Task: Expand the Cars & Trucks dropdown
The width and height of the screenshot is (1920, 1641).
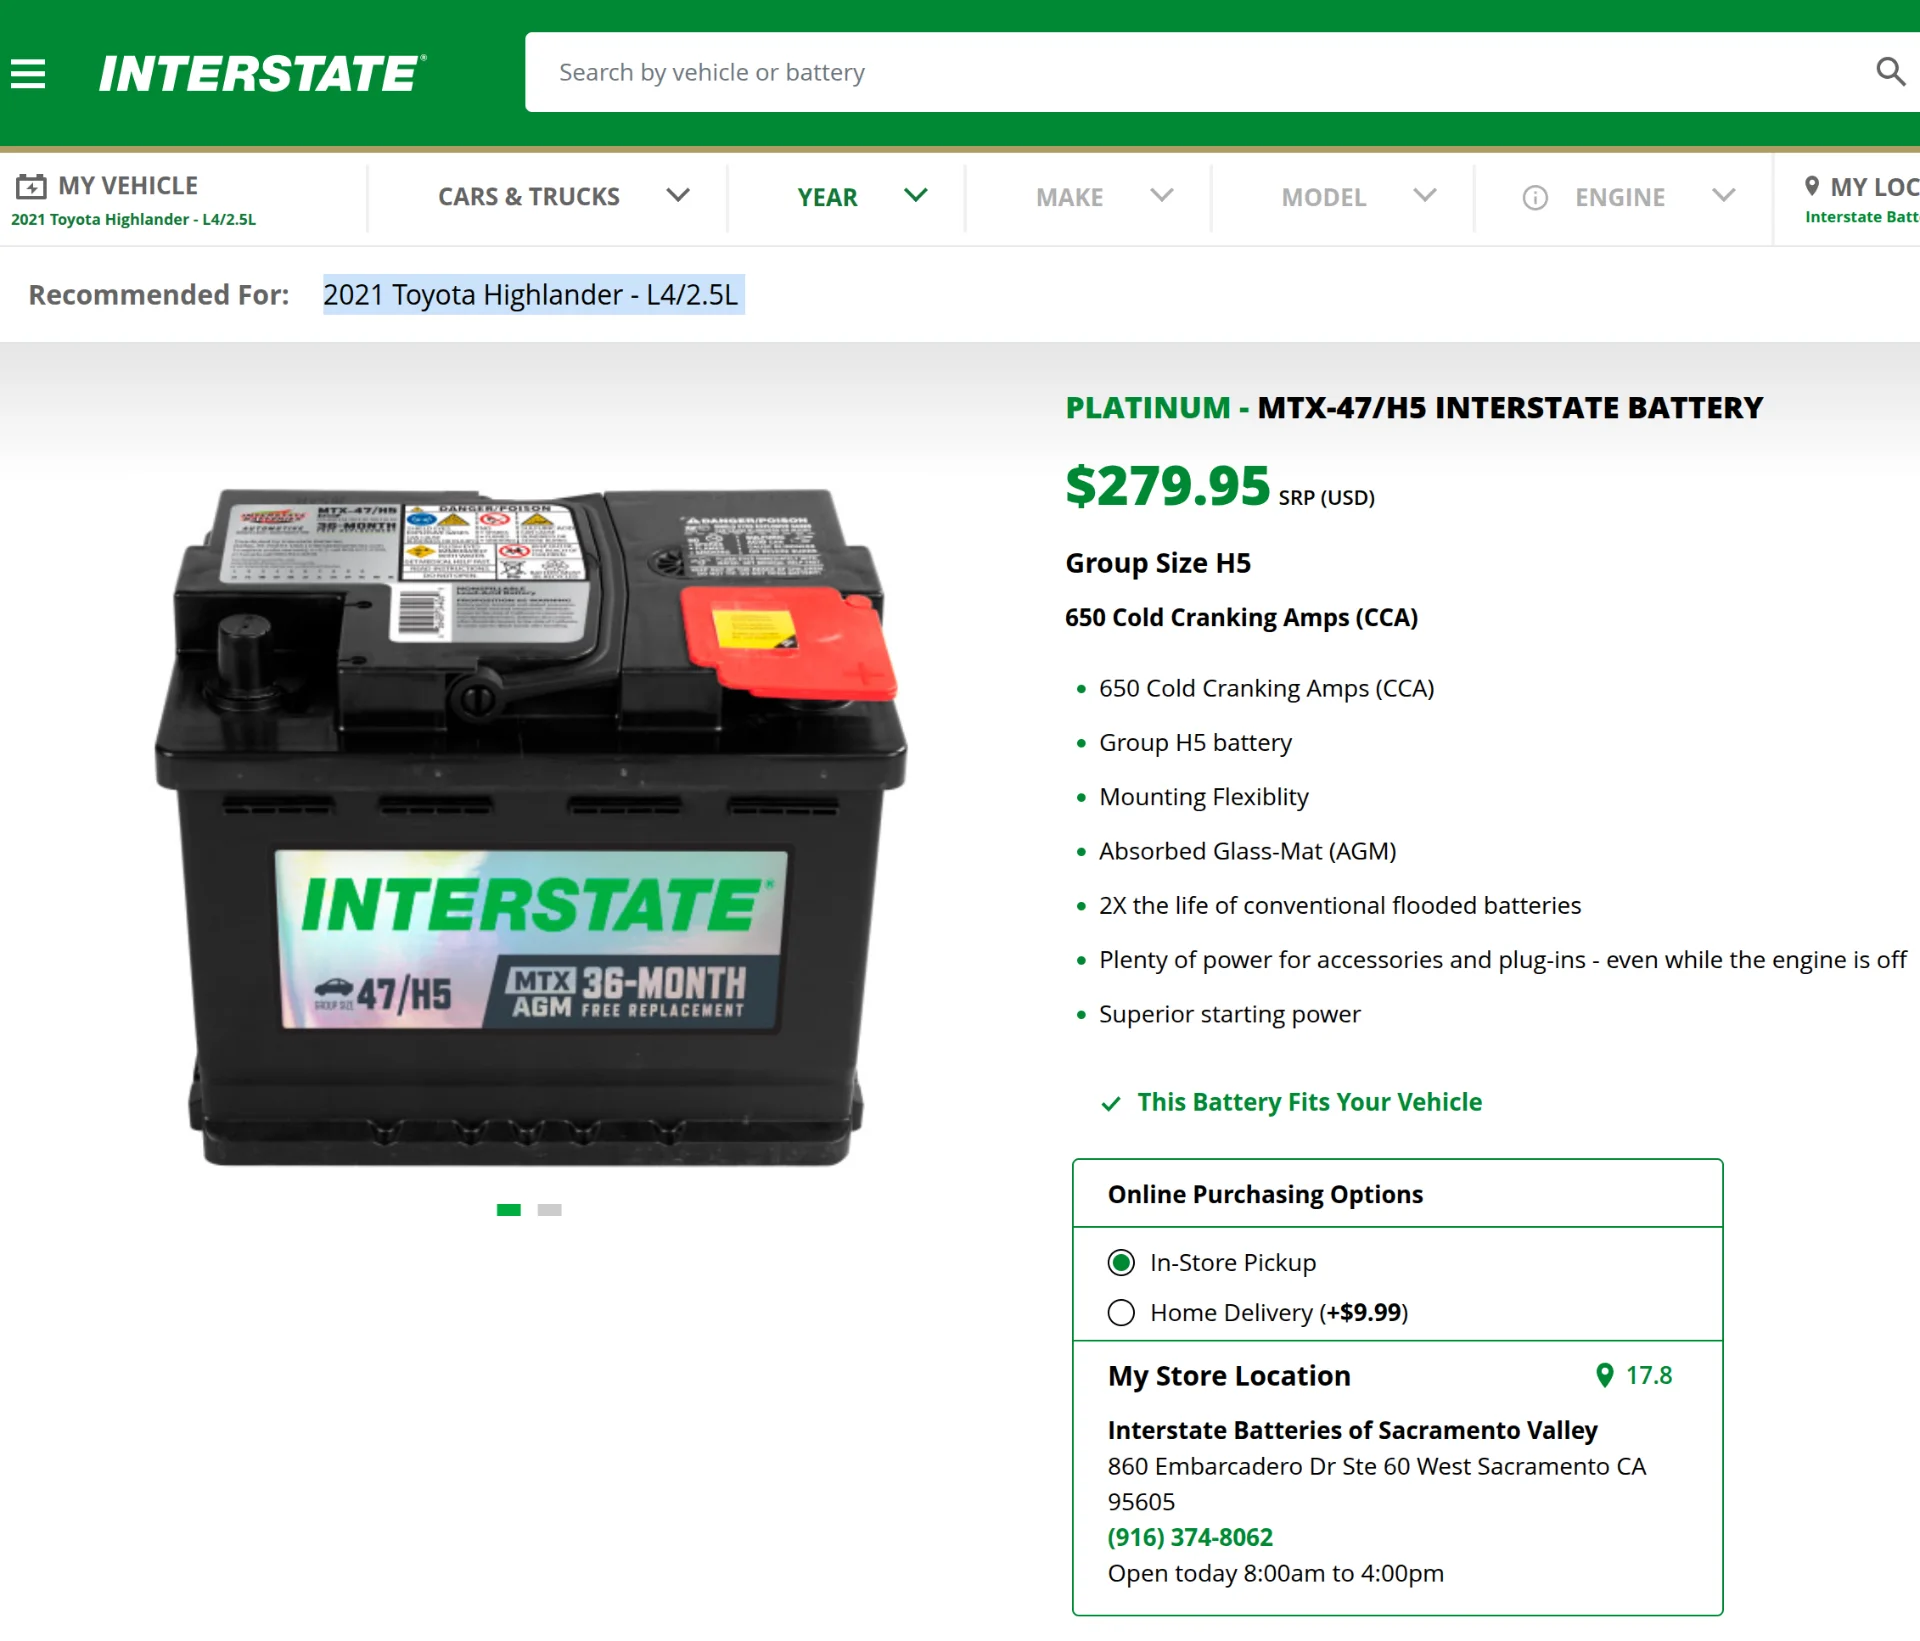Action: 564,197
